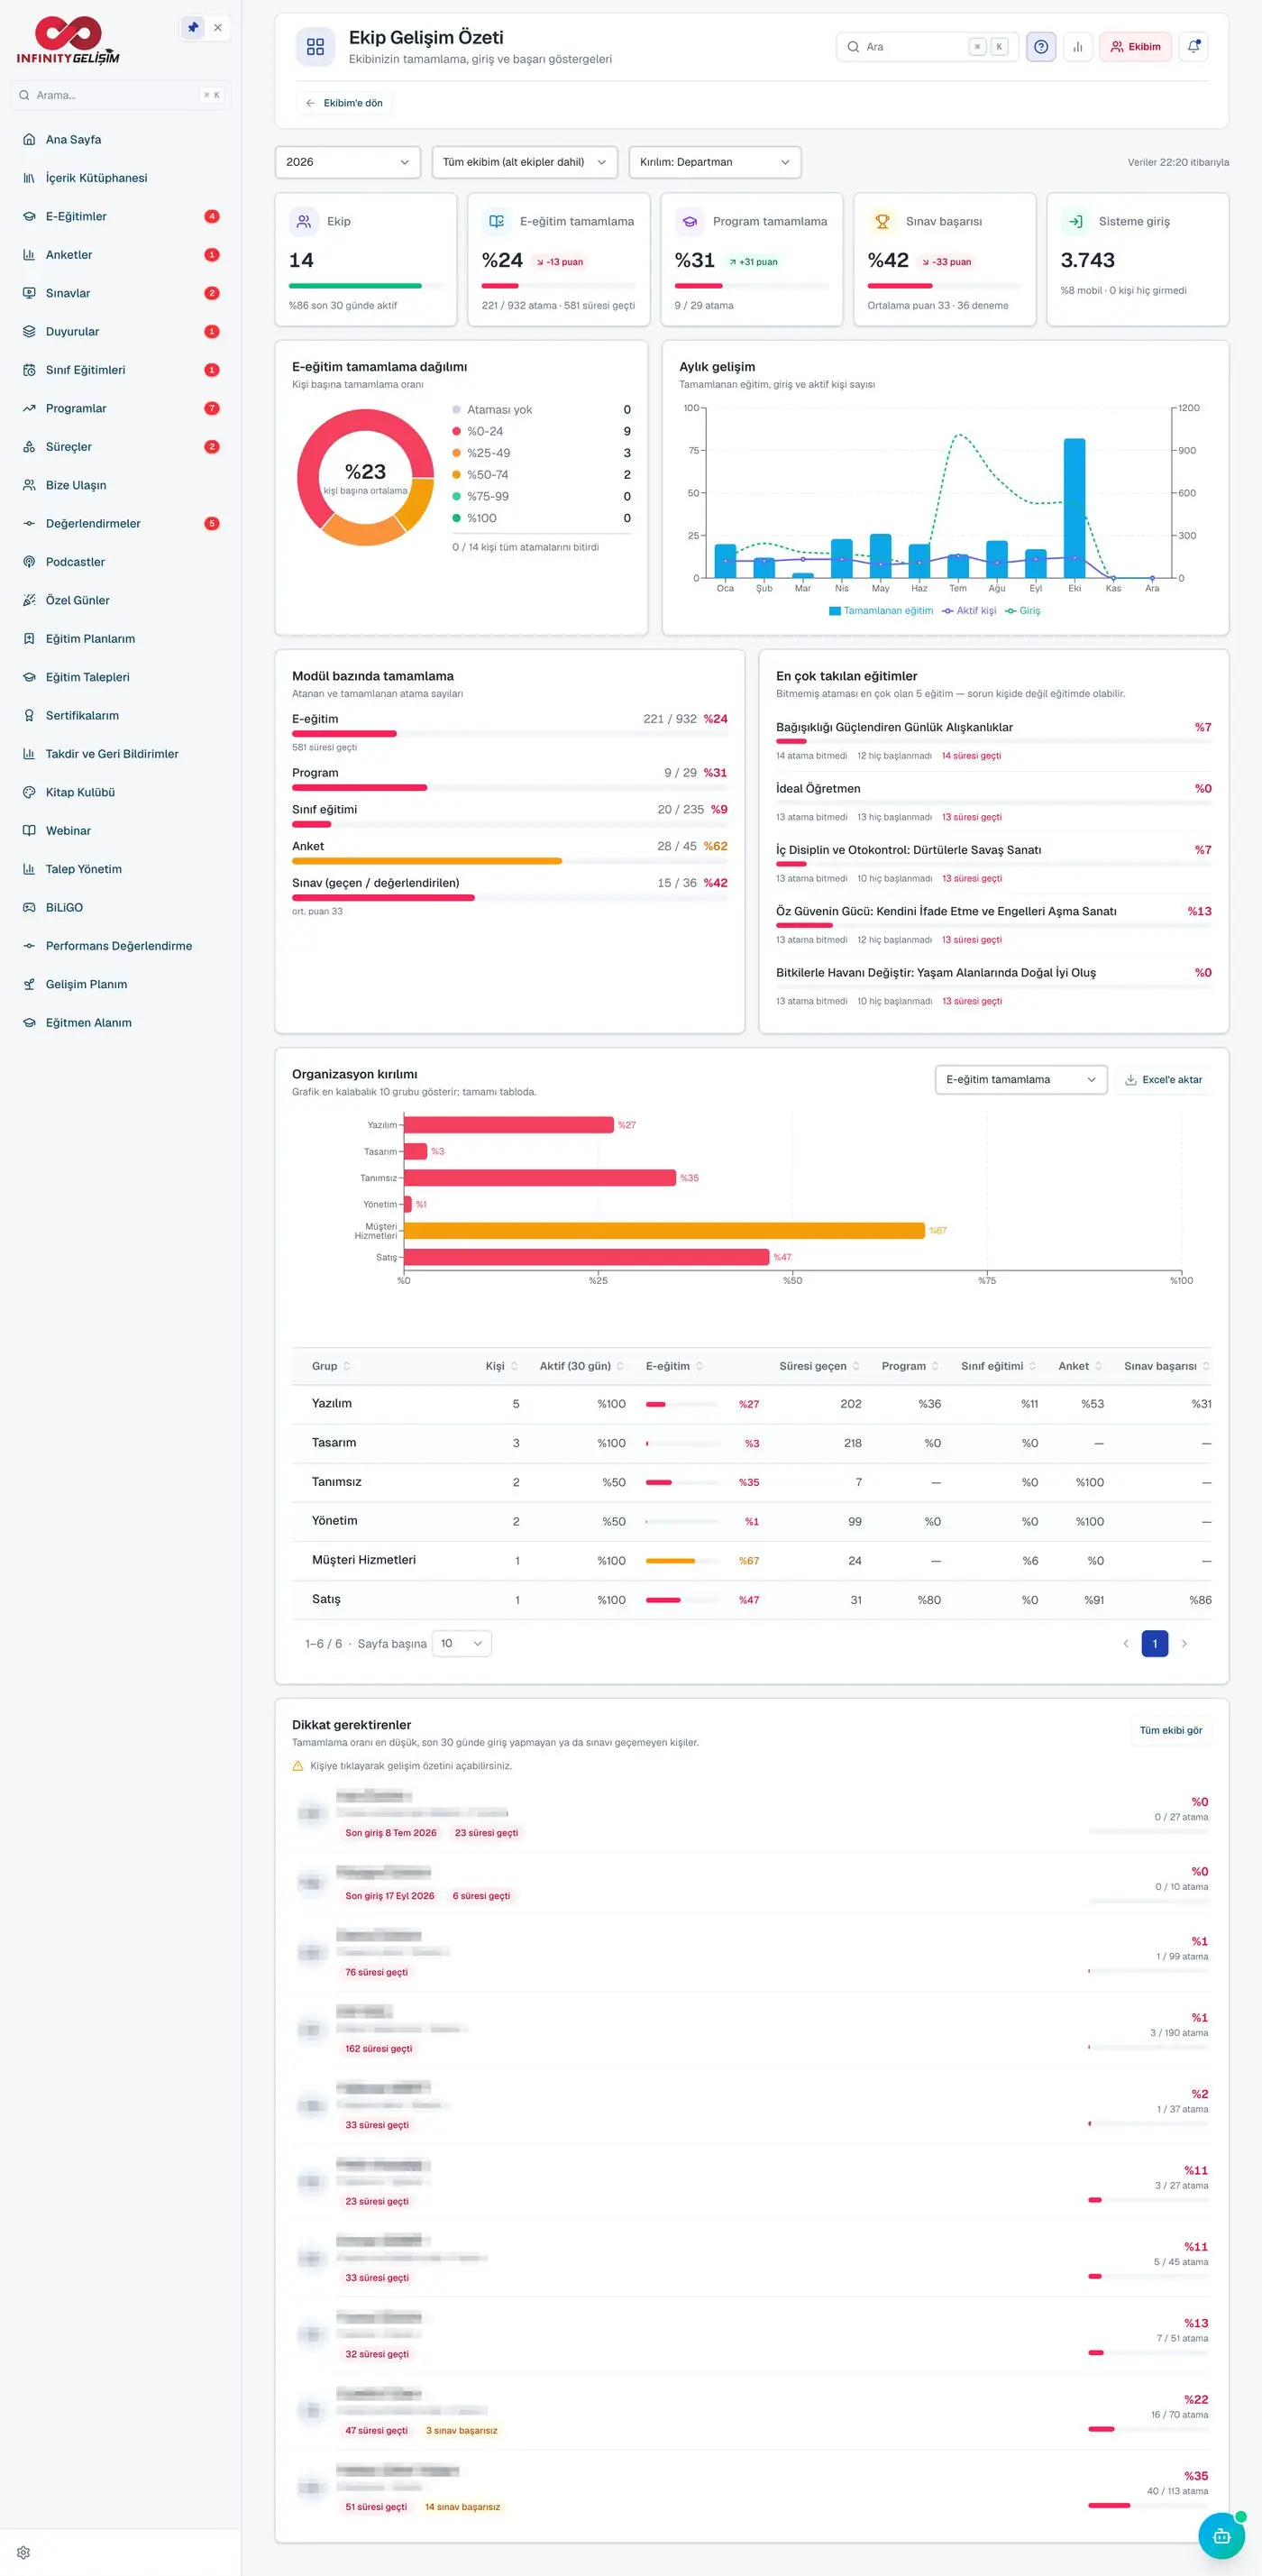Click the Ekibim header button
The width and height of the screenshot is (1262, 2576).
click(1136, 47)
